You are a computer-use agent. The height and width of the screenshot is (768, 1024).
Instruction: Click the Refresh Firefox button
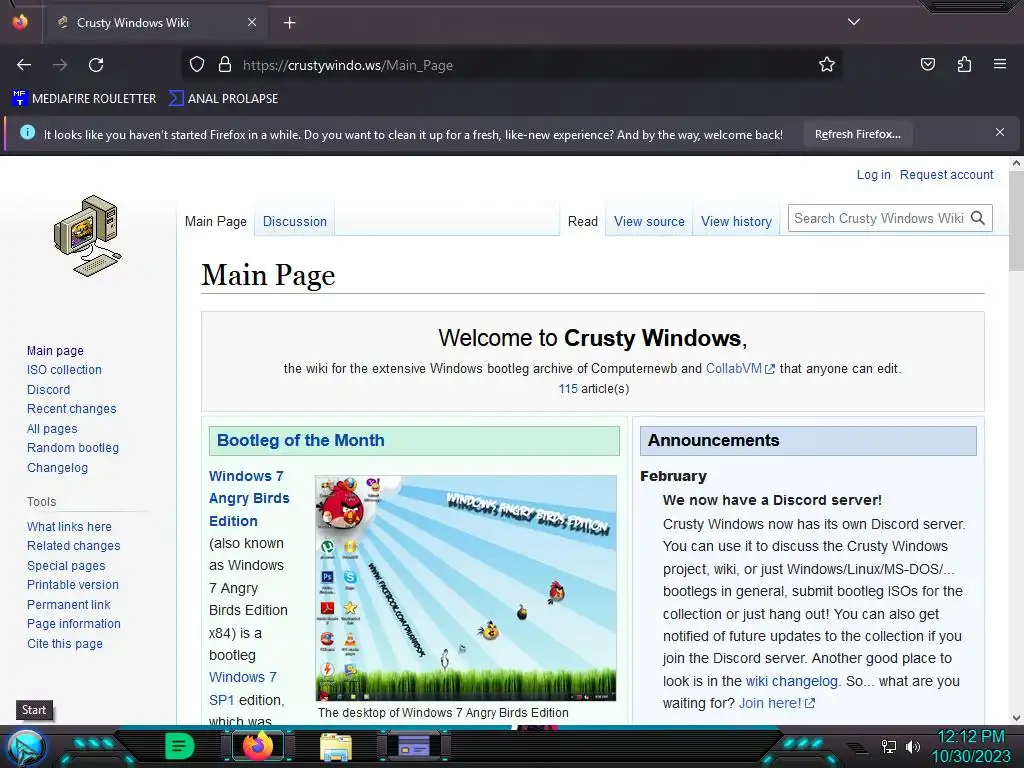857,135
